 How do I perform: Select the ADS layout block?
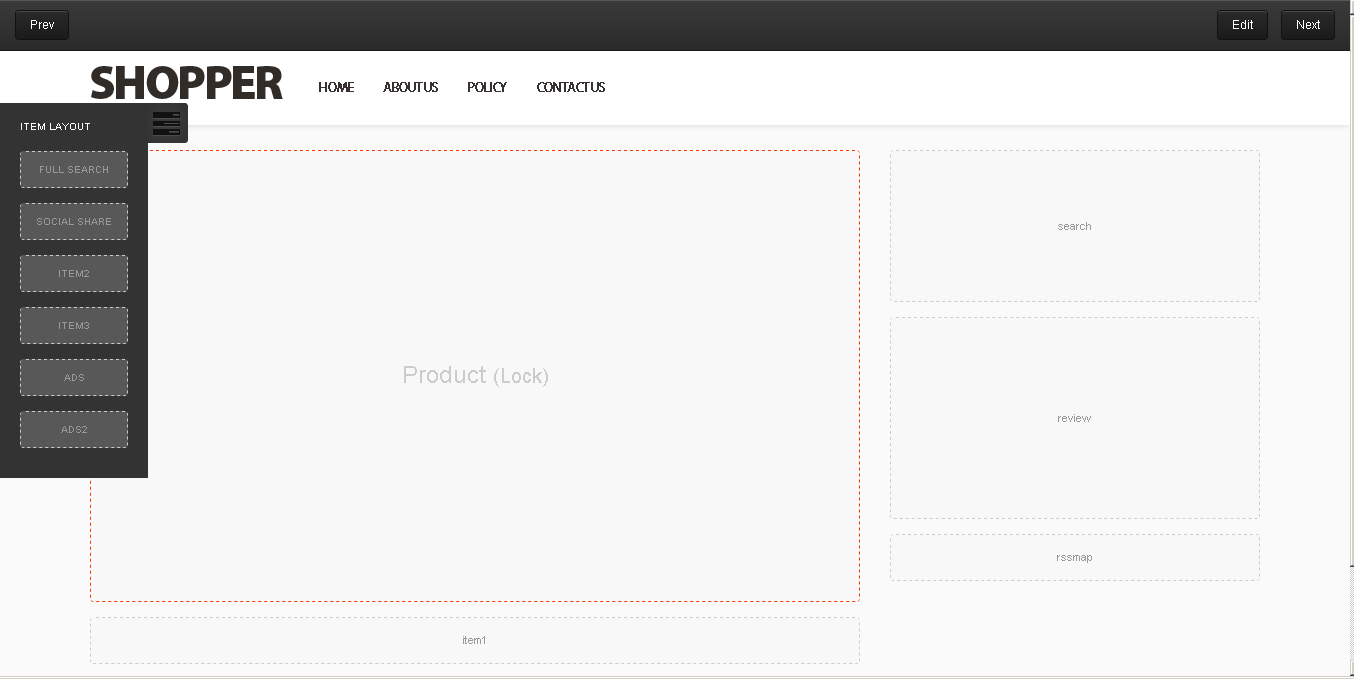click(x=74, y=377)
